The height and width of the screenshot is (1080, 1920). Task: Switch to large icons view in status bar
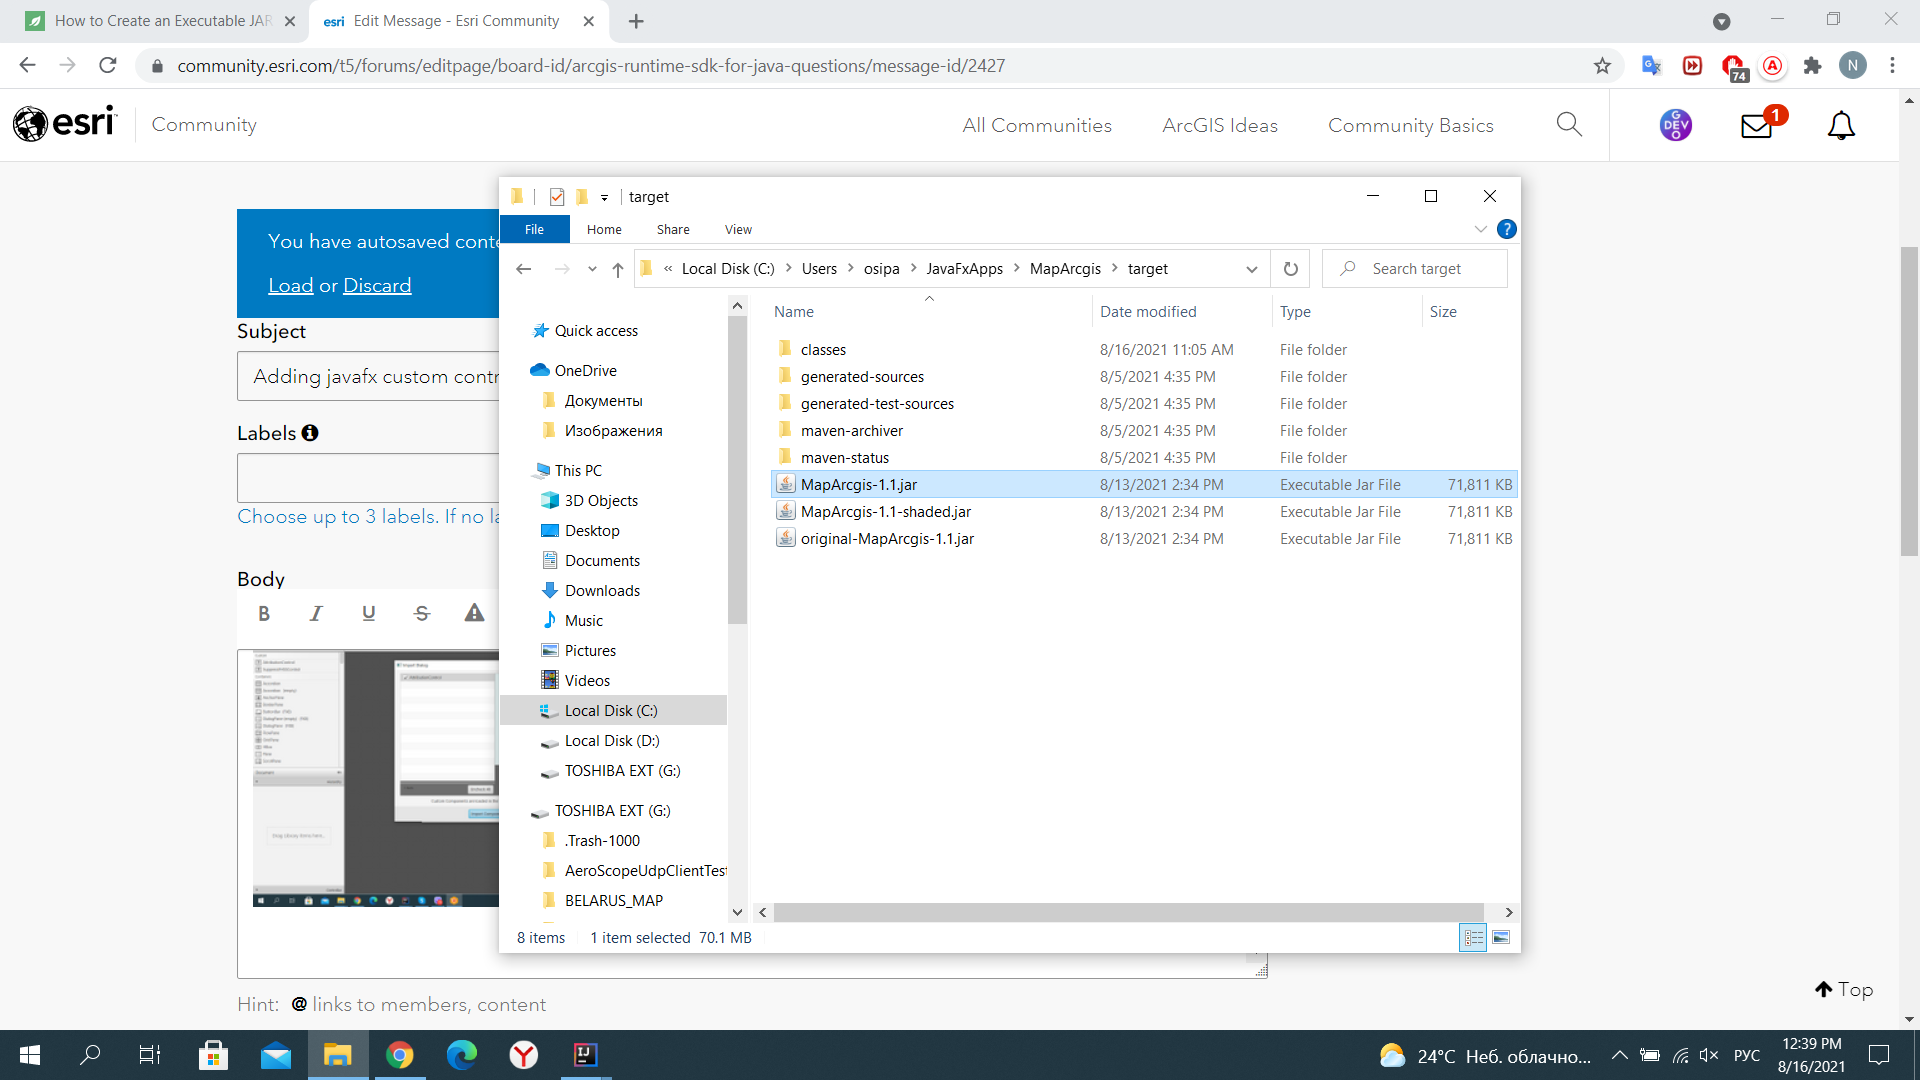tap(1501, 937)
